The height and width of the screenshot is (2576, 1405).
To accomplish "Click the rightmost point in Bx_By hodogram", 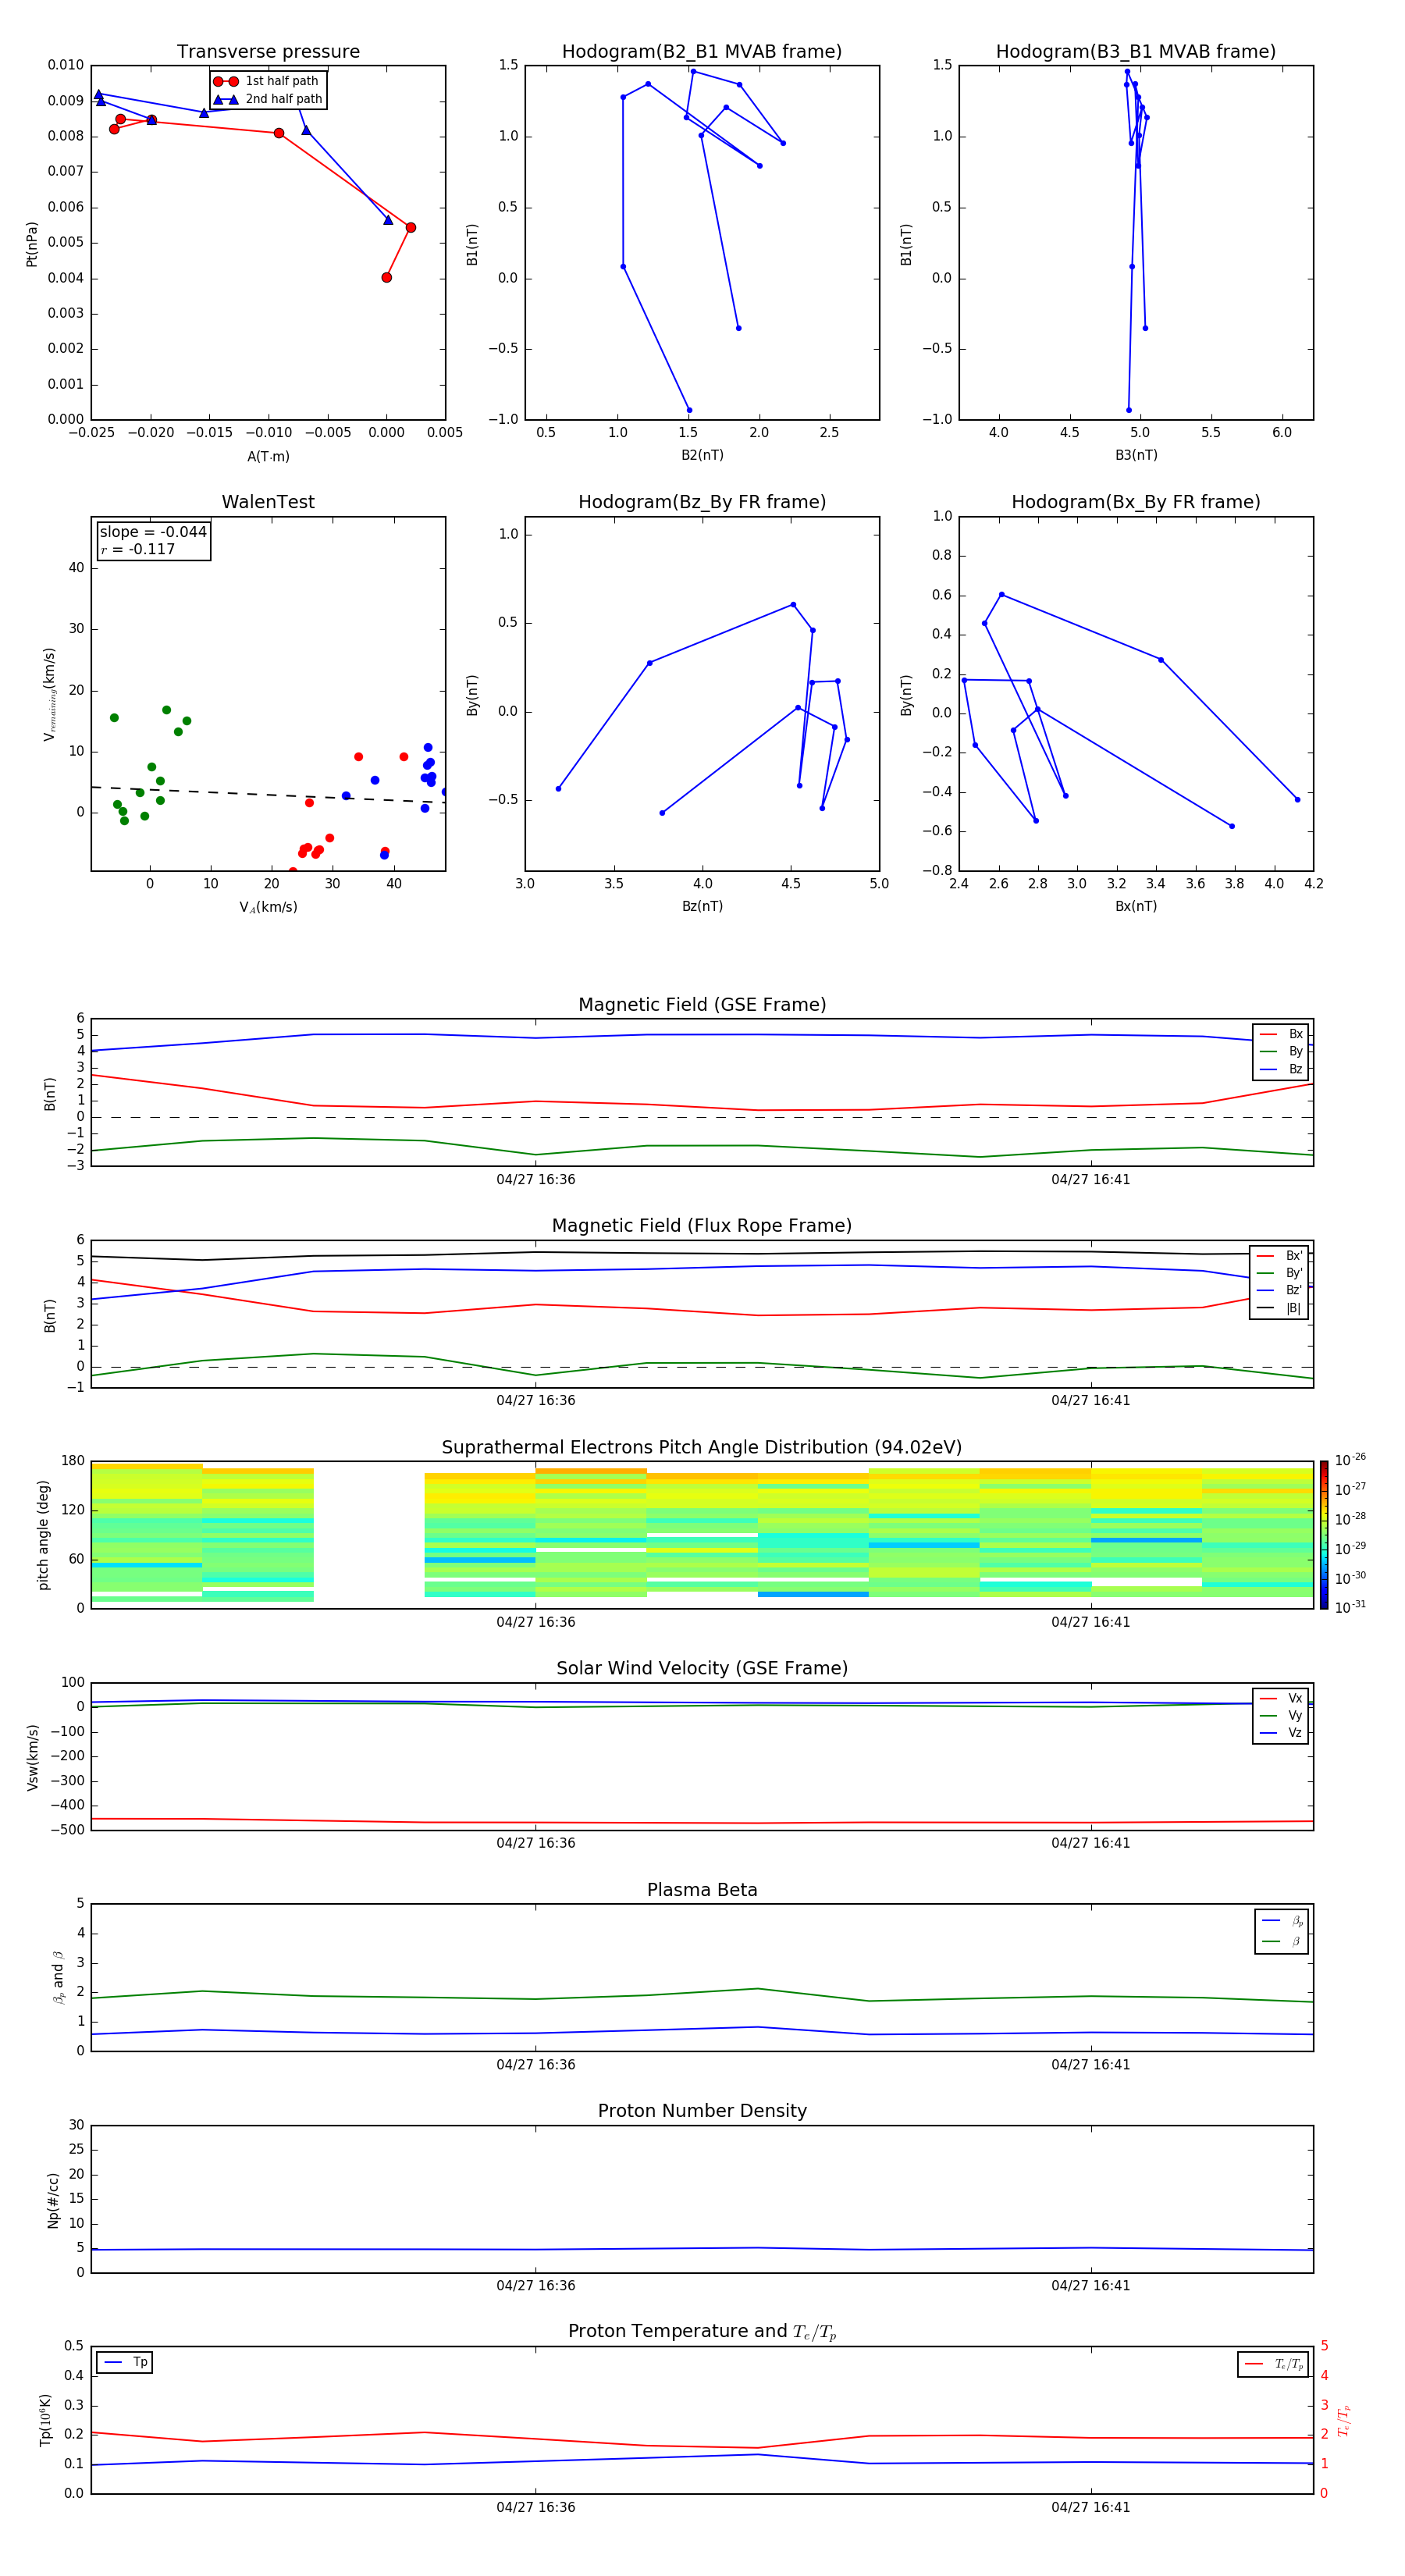I will 1297,800.
